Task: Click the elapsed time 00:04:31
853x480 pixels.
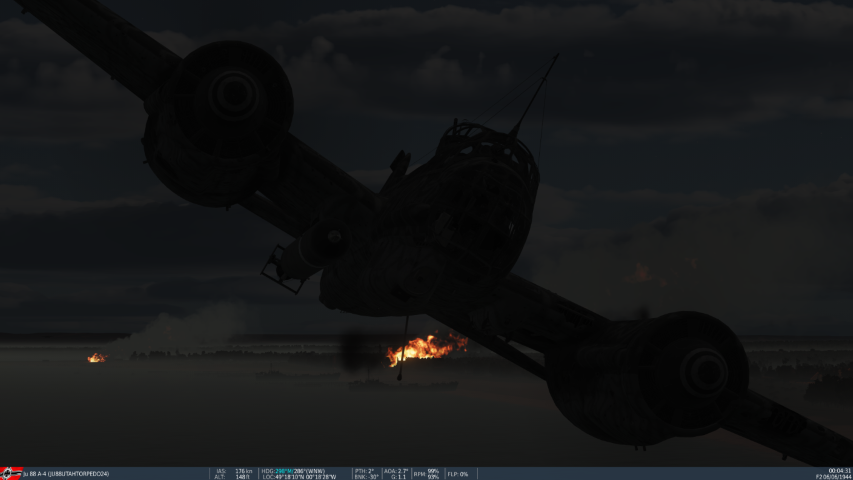Action: coord(839,470)
